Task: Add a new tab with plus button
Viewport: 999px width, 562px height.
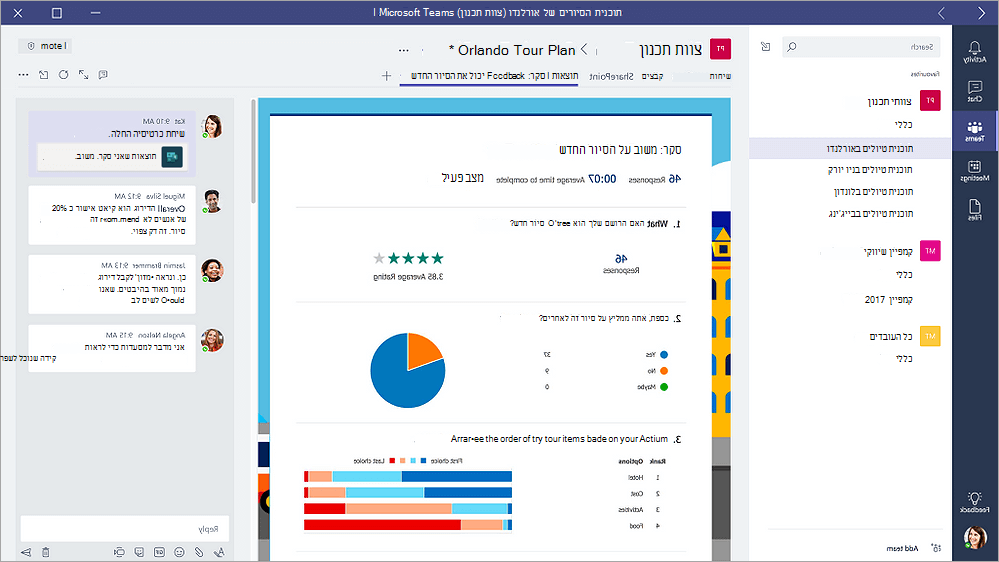Action: 386,76
